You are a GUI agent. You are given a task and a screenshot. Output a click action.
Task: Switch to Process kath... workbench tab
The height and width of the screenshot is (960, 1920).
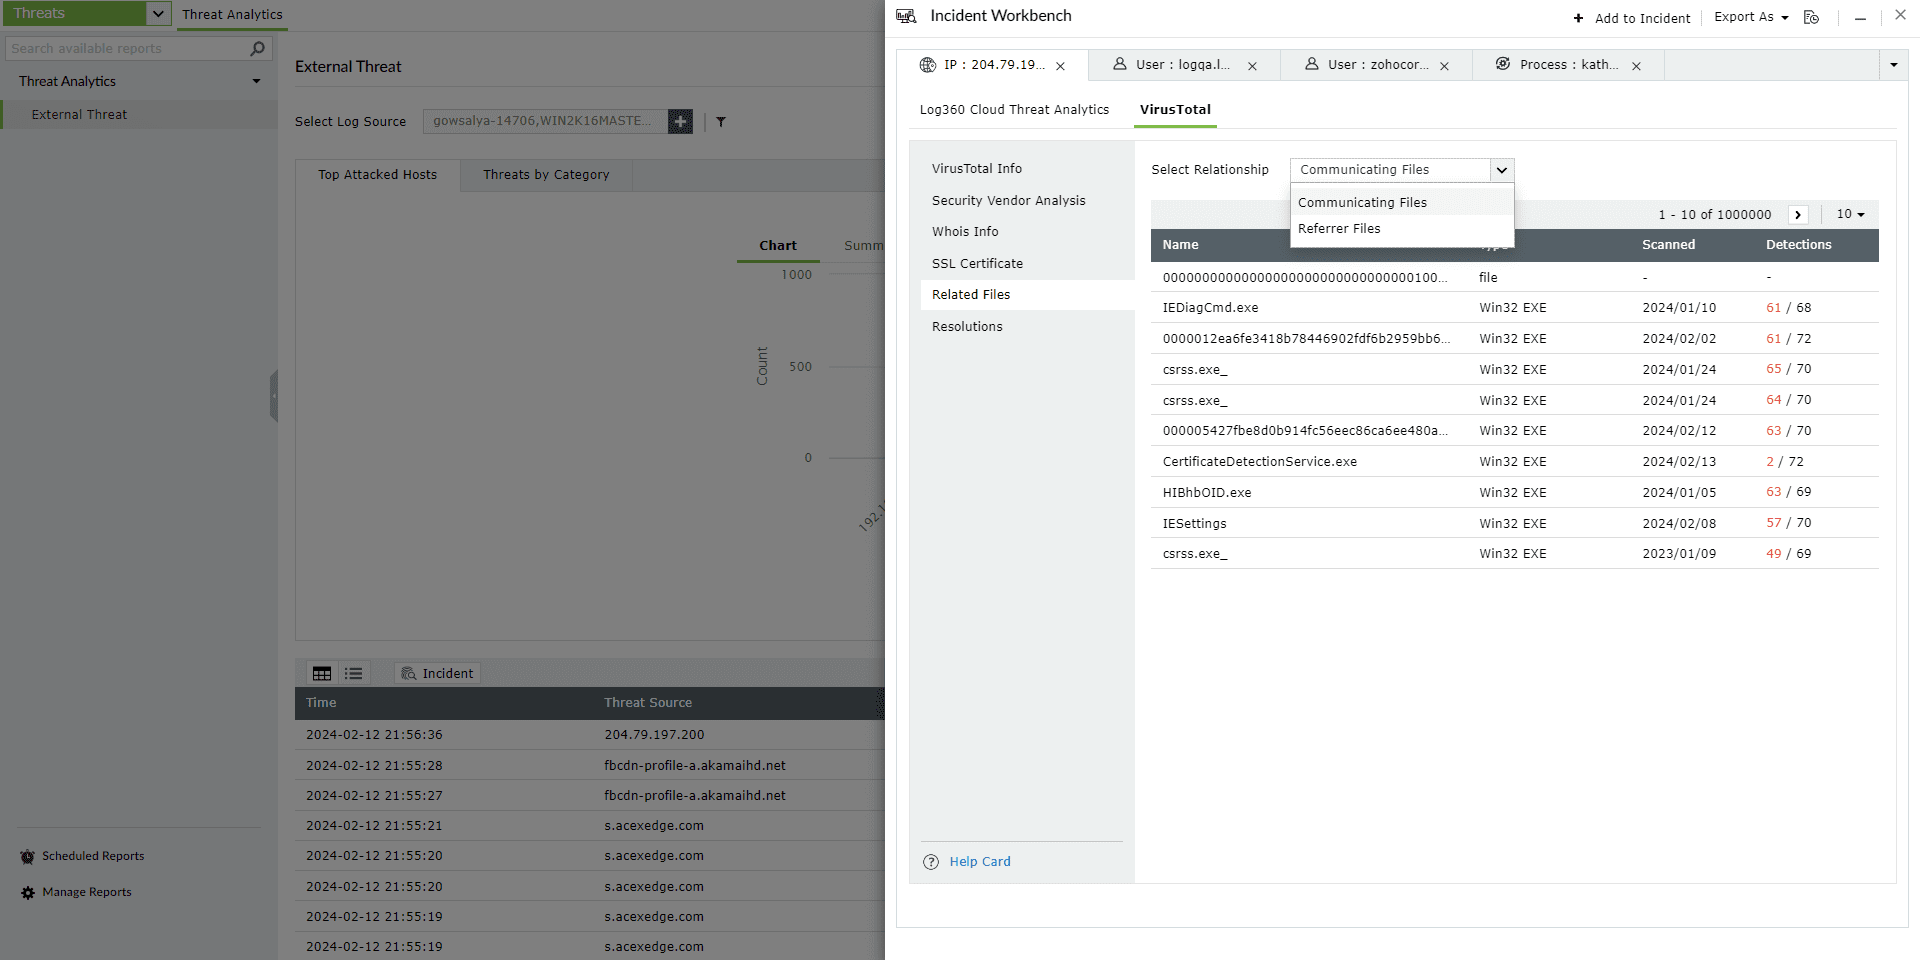[1568, 65]
